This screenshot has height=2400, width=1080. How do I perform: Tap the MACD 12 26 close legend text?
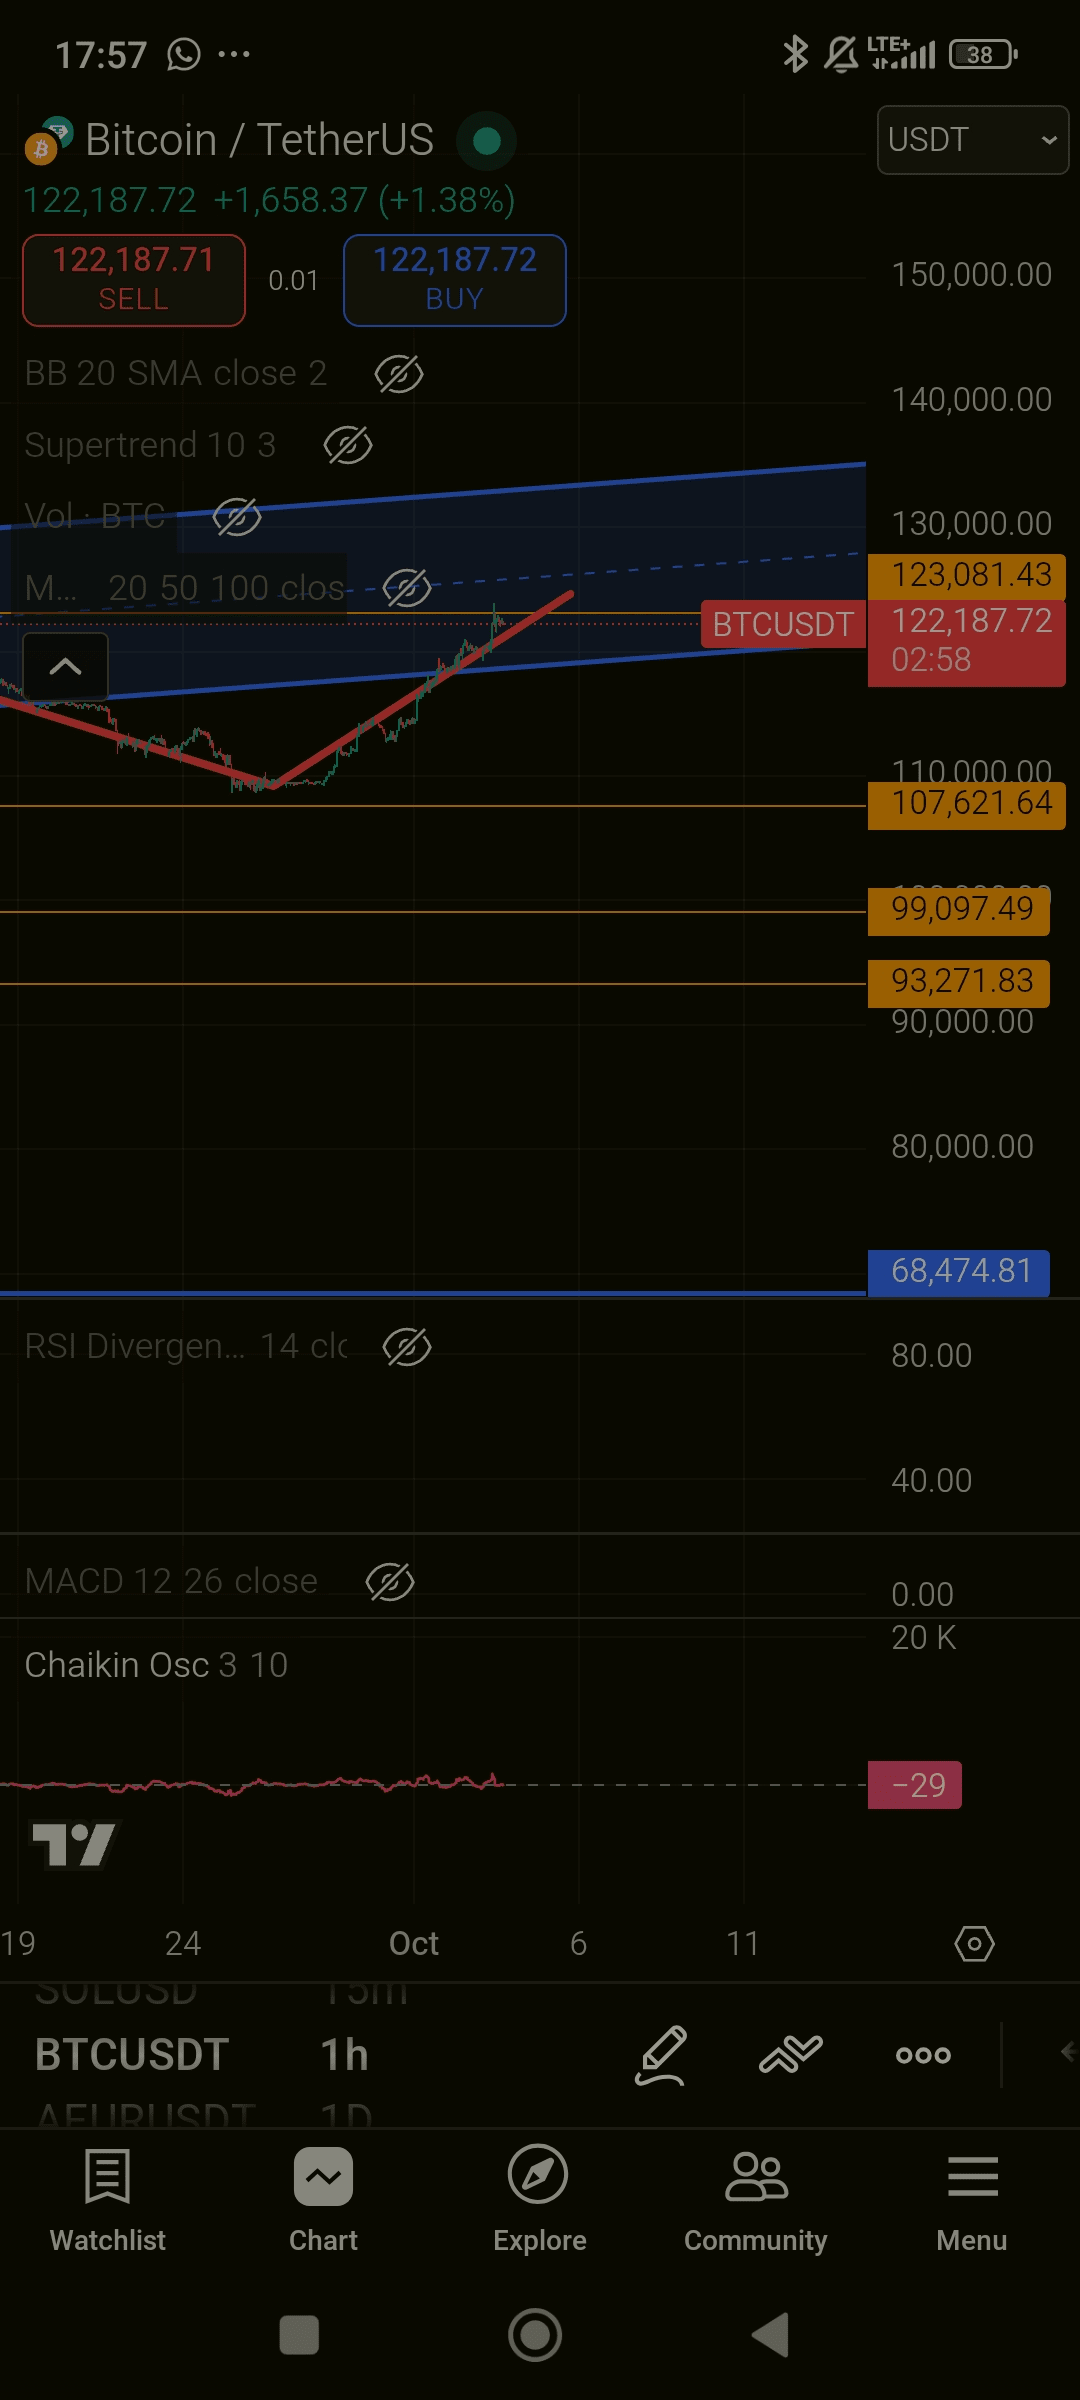pos(171,1582)
